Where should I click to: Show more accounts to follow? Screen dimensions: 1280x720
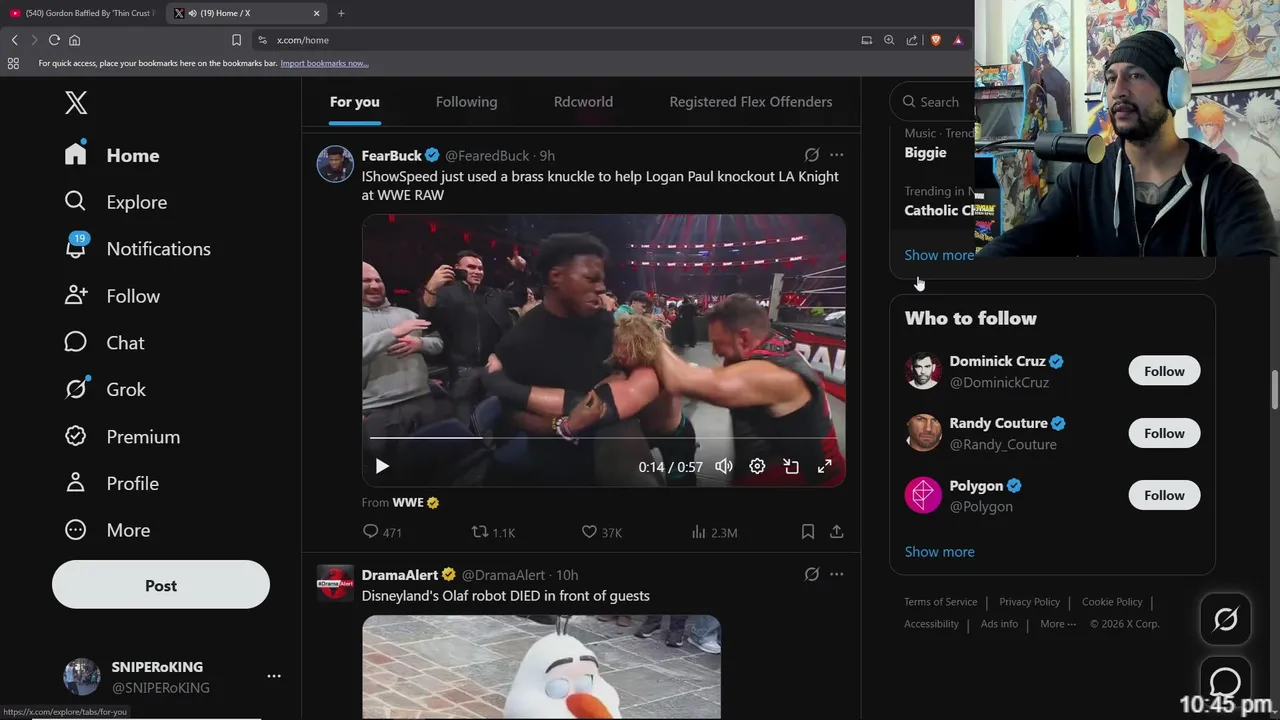939,552
